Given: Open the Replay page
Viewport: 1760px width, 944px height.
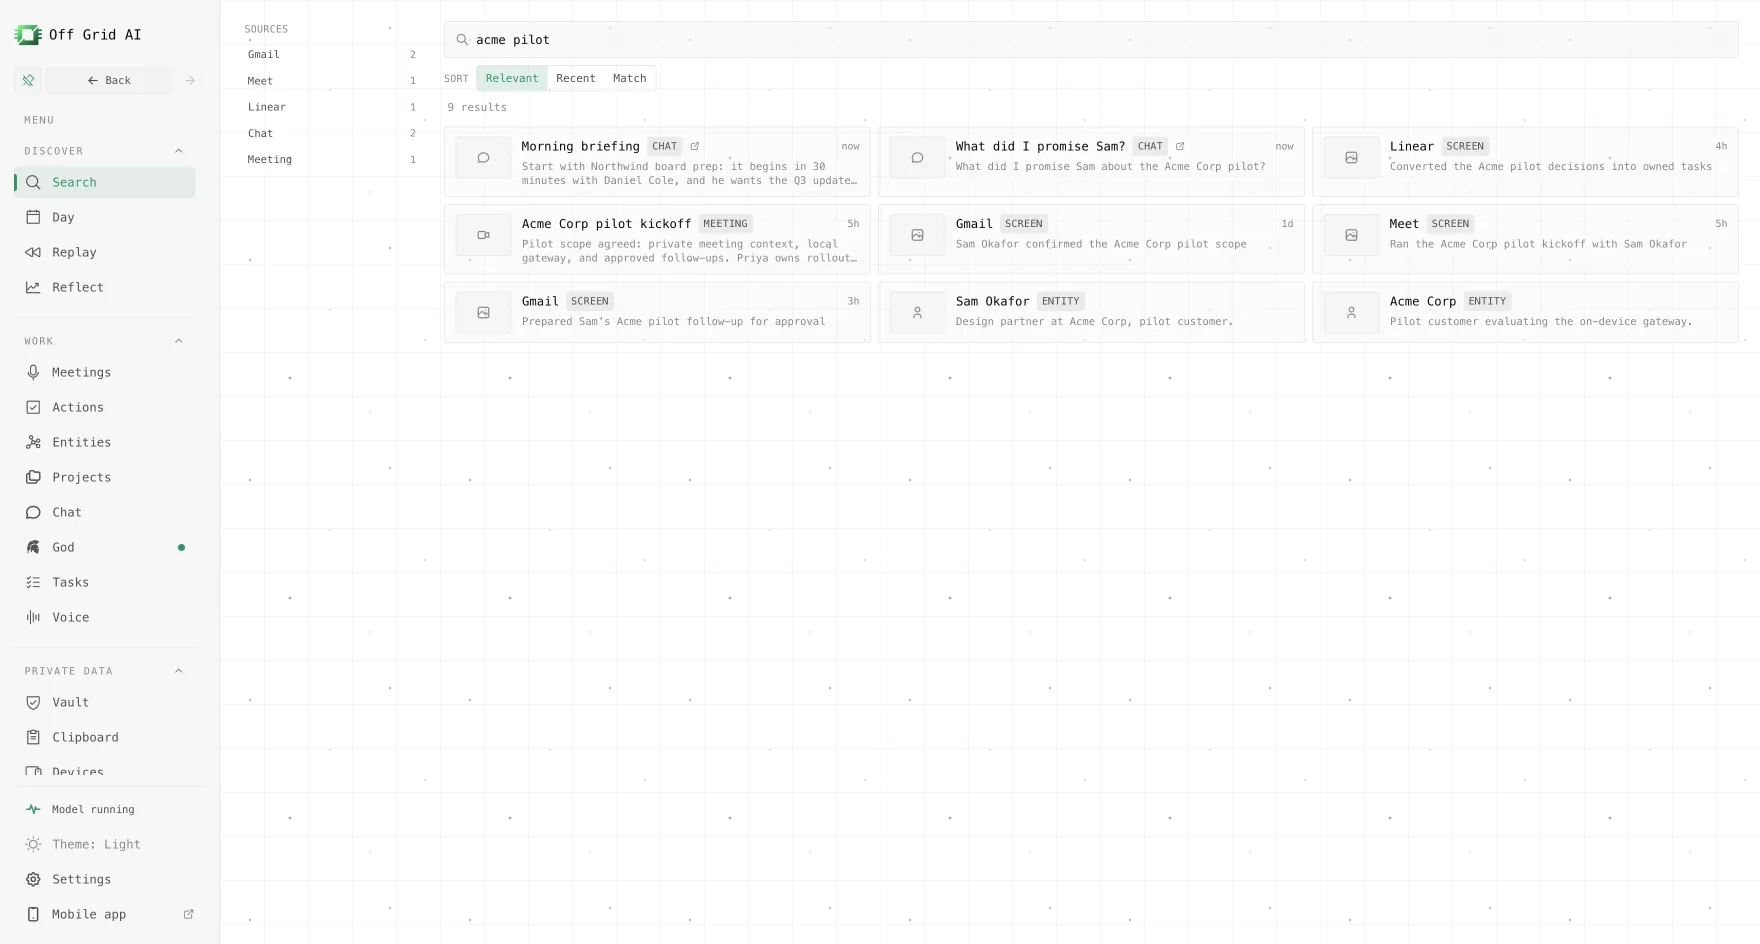Looking at the screenshot, I should pos(105,252).
